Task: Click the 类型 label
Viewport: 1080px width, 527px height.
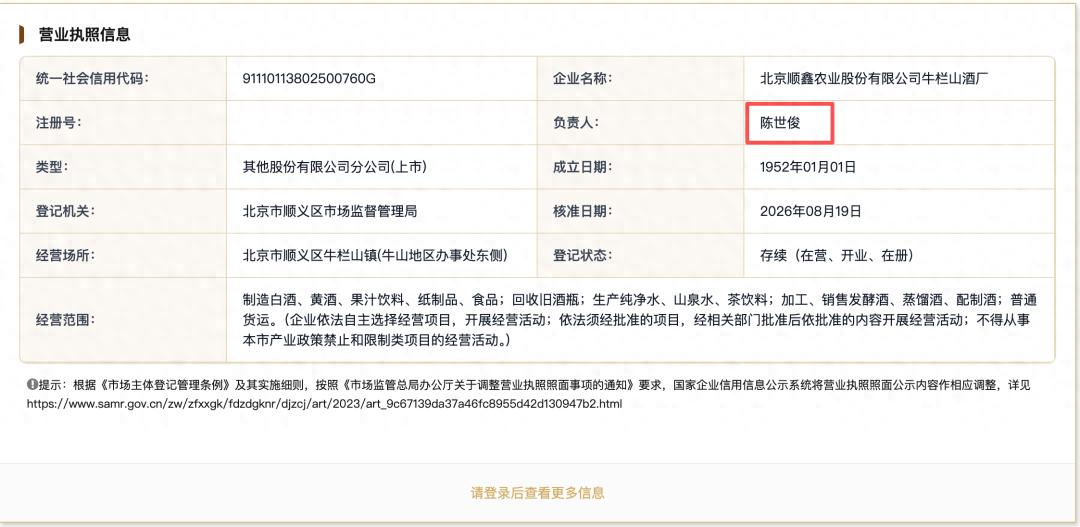Action: [52, 167]
